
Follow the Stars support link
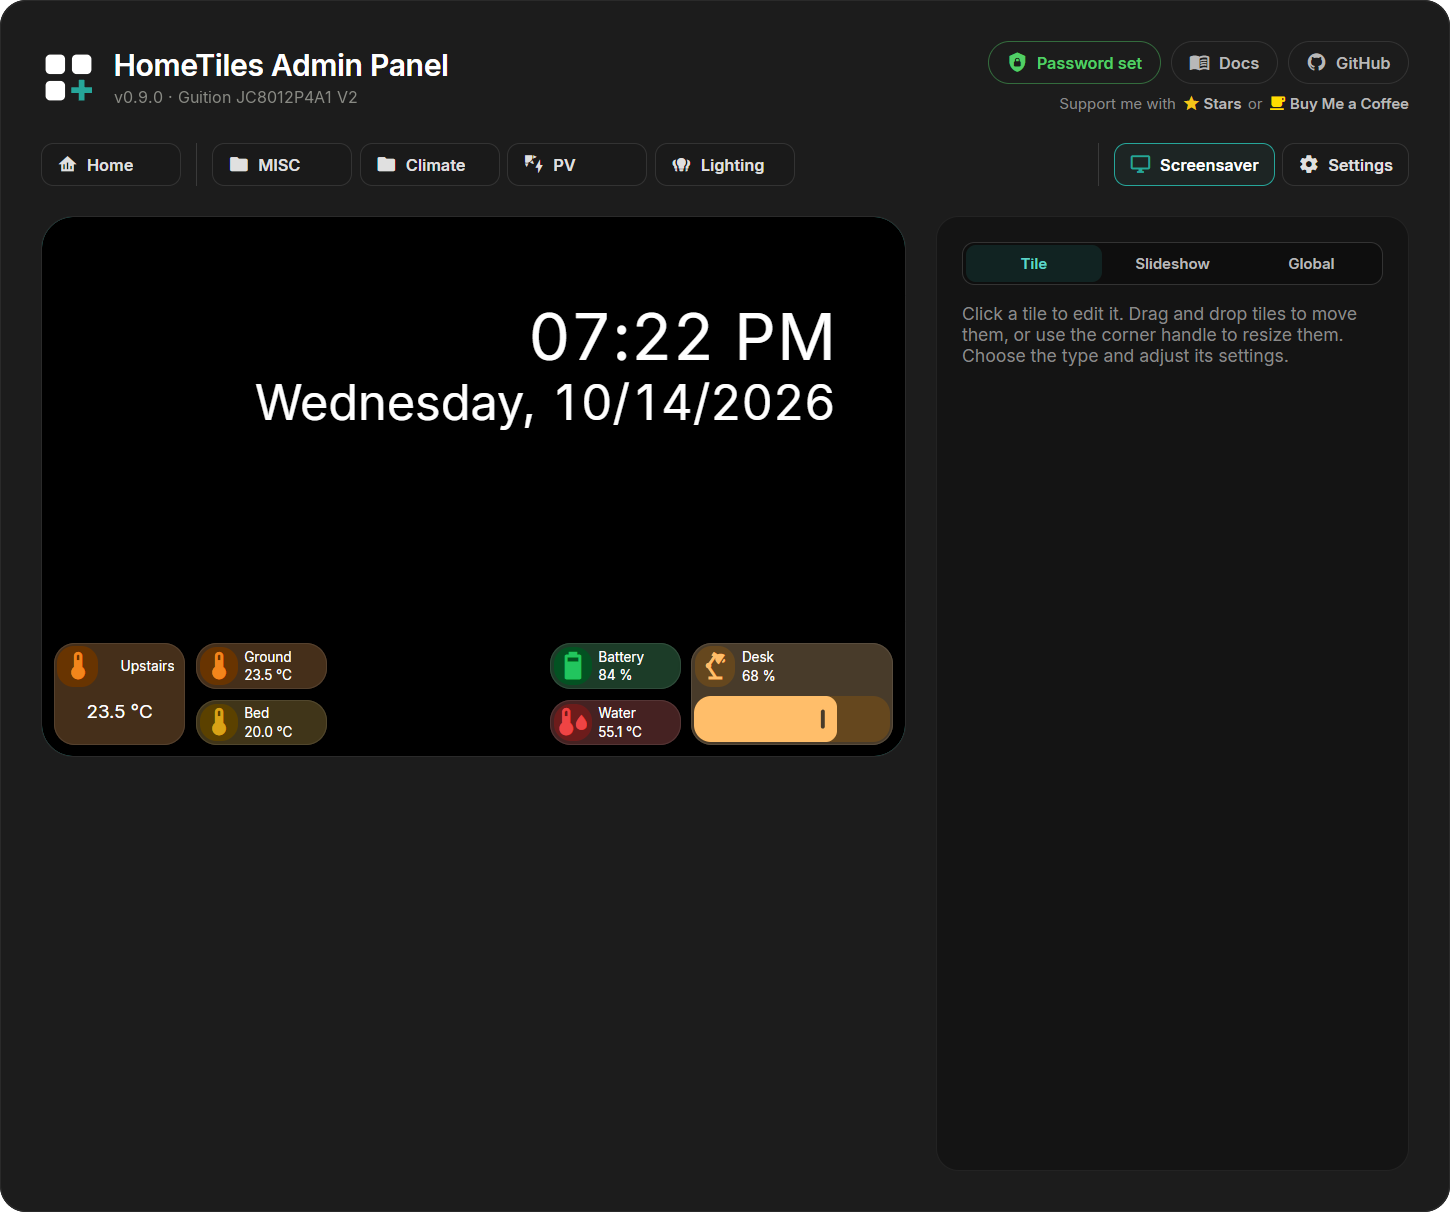1212,104
